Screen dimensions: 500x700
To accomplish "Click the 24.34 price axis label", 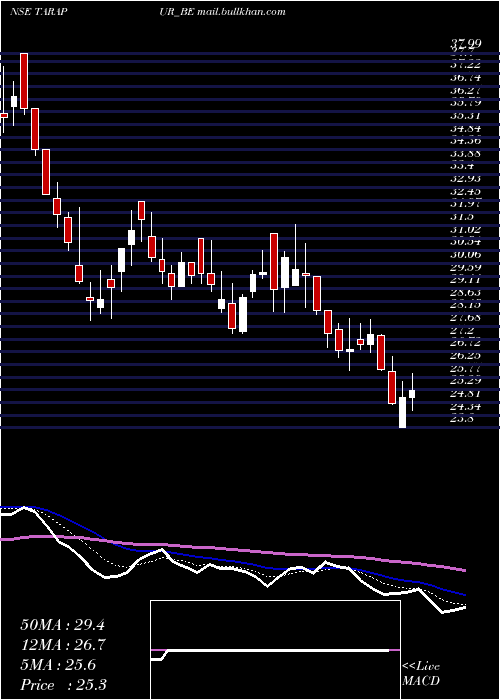I will click(465, 406).
